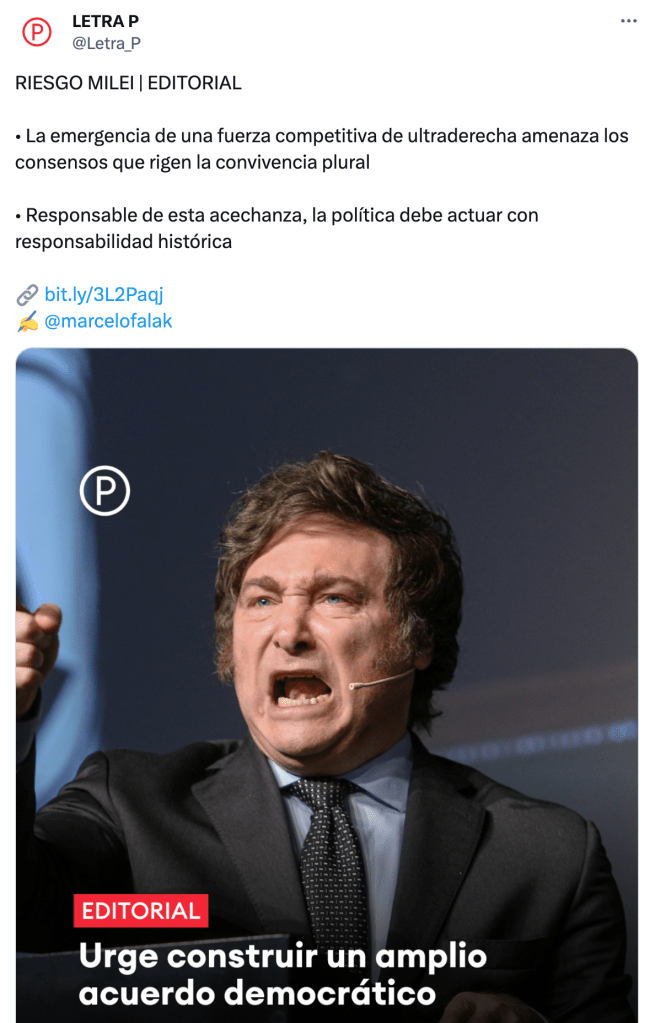Click the chain link emoji icon
The width and height of the screenshot is (655, 1023).
tap(27, 295)
